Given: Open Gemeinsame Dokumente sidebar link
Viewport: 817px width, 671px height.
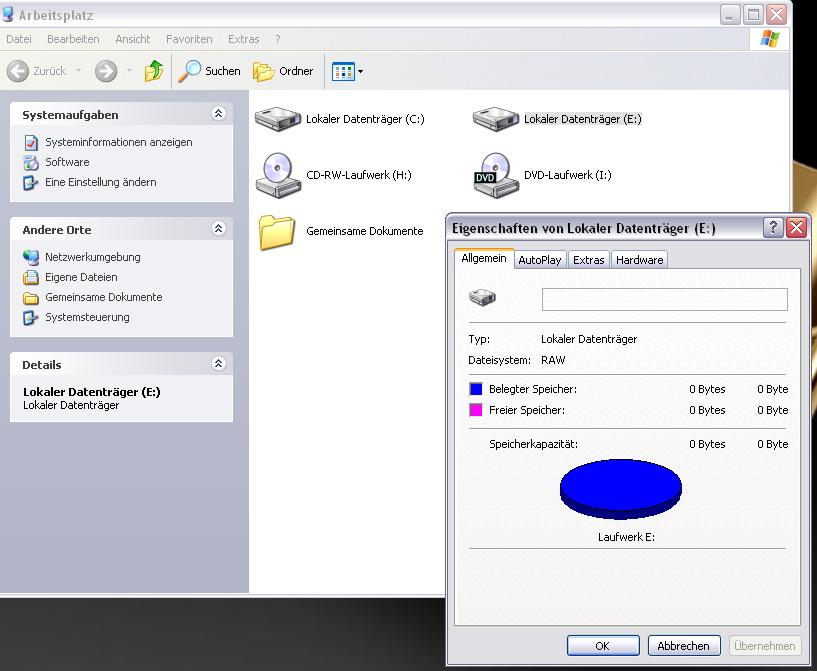Looking at the screenshot, I should point(104,297).
